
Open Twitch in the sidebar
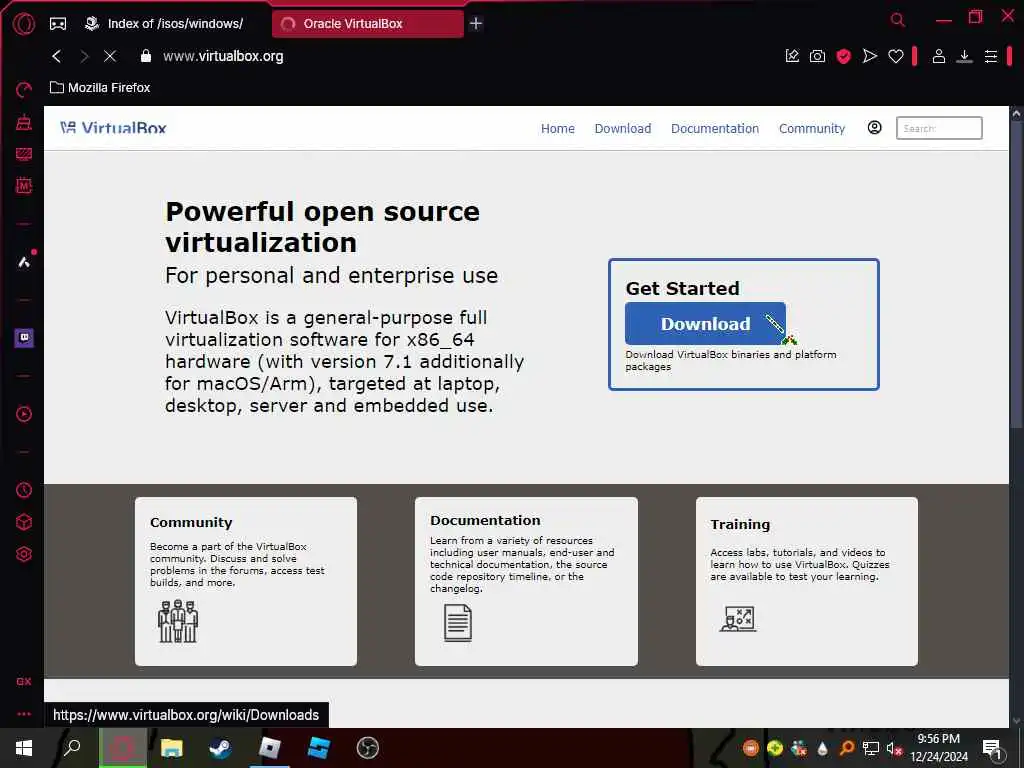[x=24, y=338]
